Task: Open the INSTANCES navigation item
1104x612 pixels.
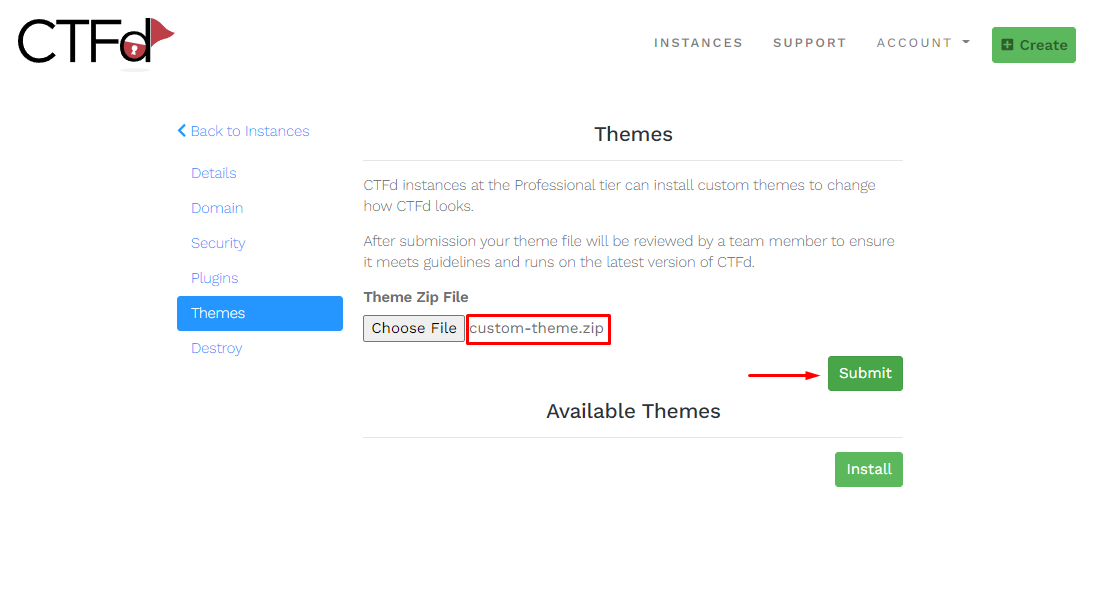Action: [x=698, y=43]
